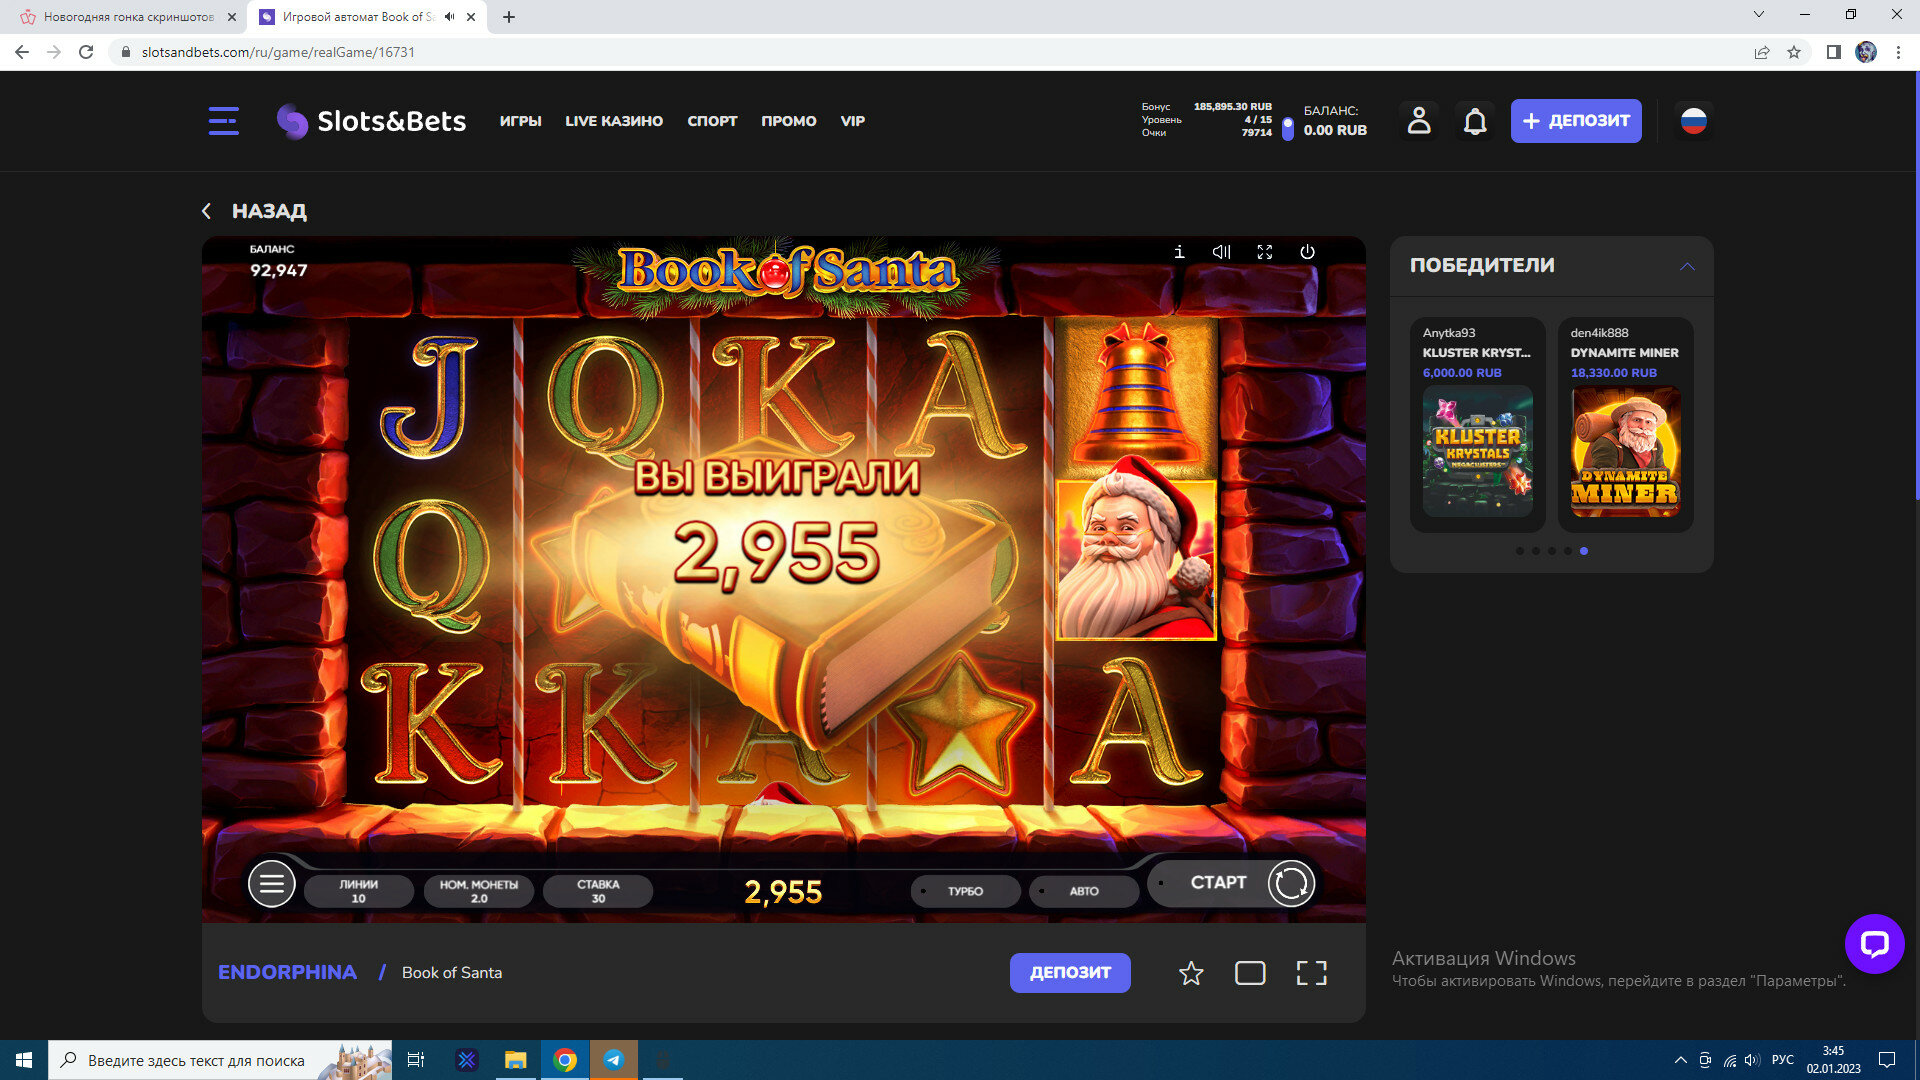
Task: Switch to theater mode rectangle icon
Action: [1250, 973]
